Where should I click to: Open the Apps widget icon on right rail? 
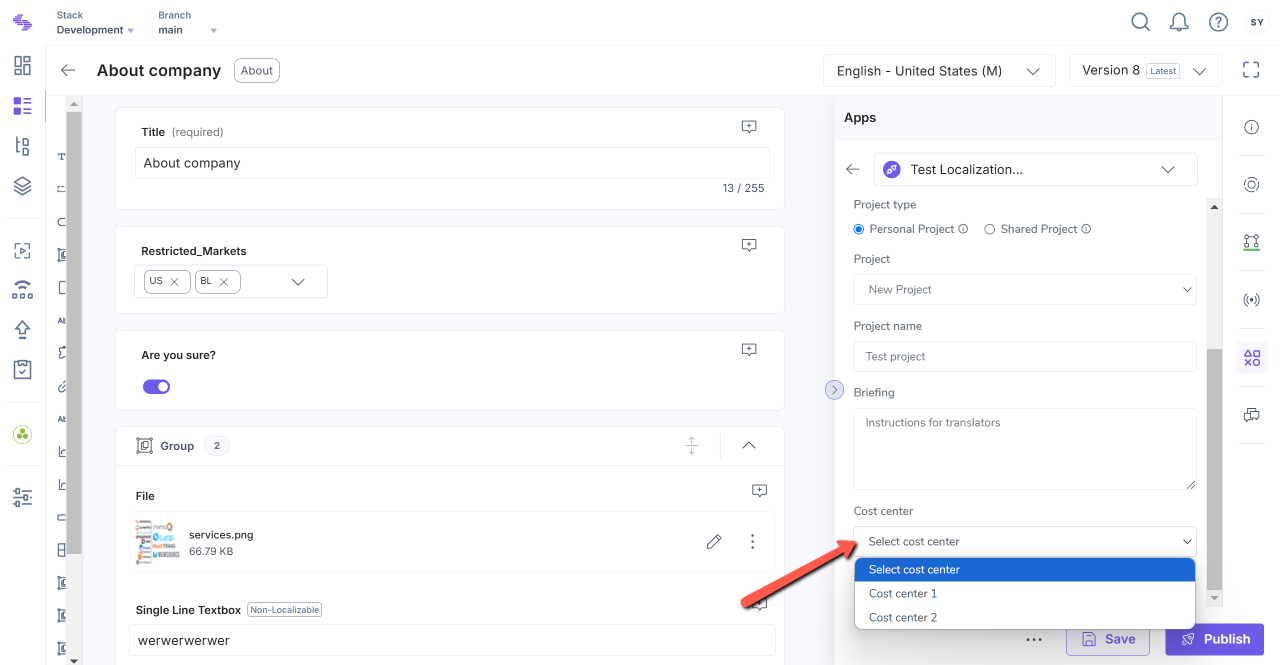pos(1251,357)
